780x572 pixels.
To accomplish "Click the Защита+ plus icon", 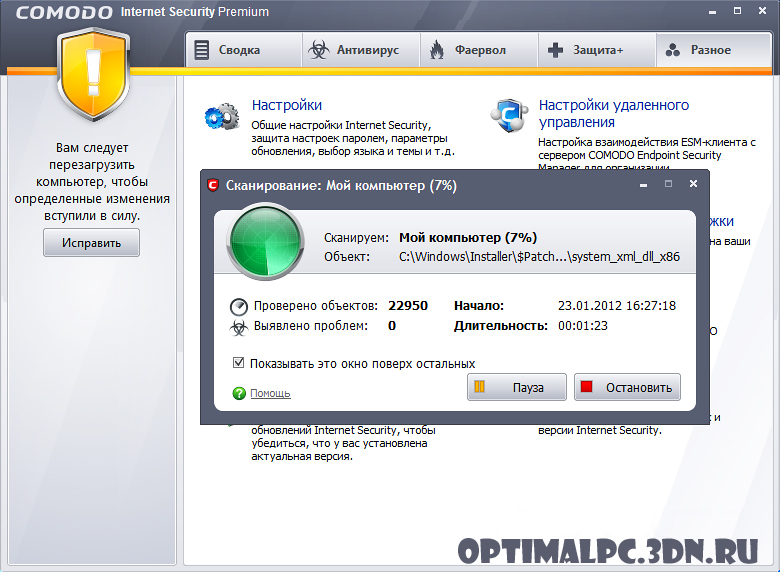I will [555, 50].
